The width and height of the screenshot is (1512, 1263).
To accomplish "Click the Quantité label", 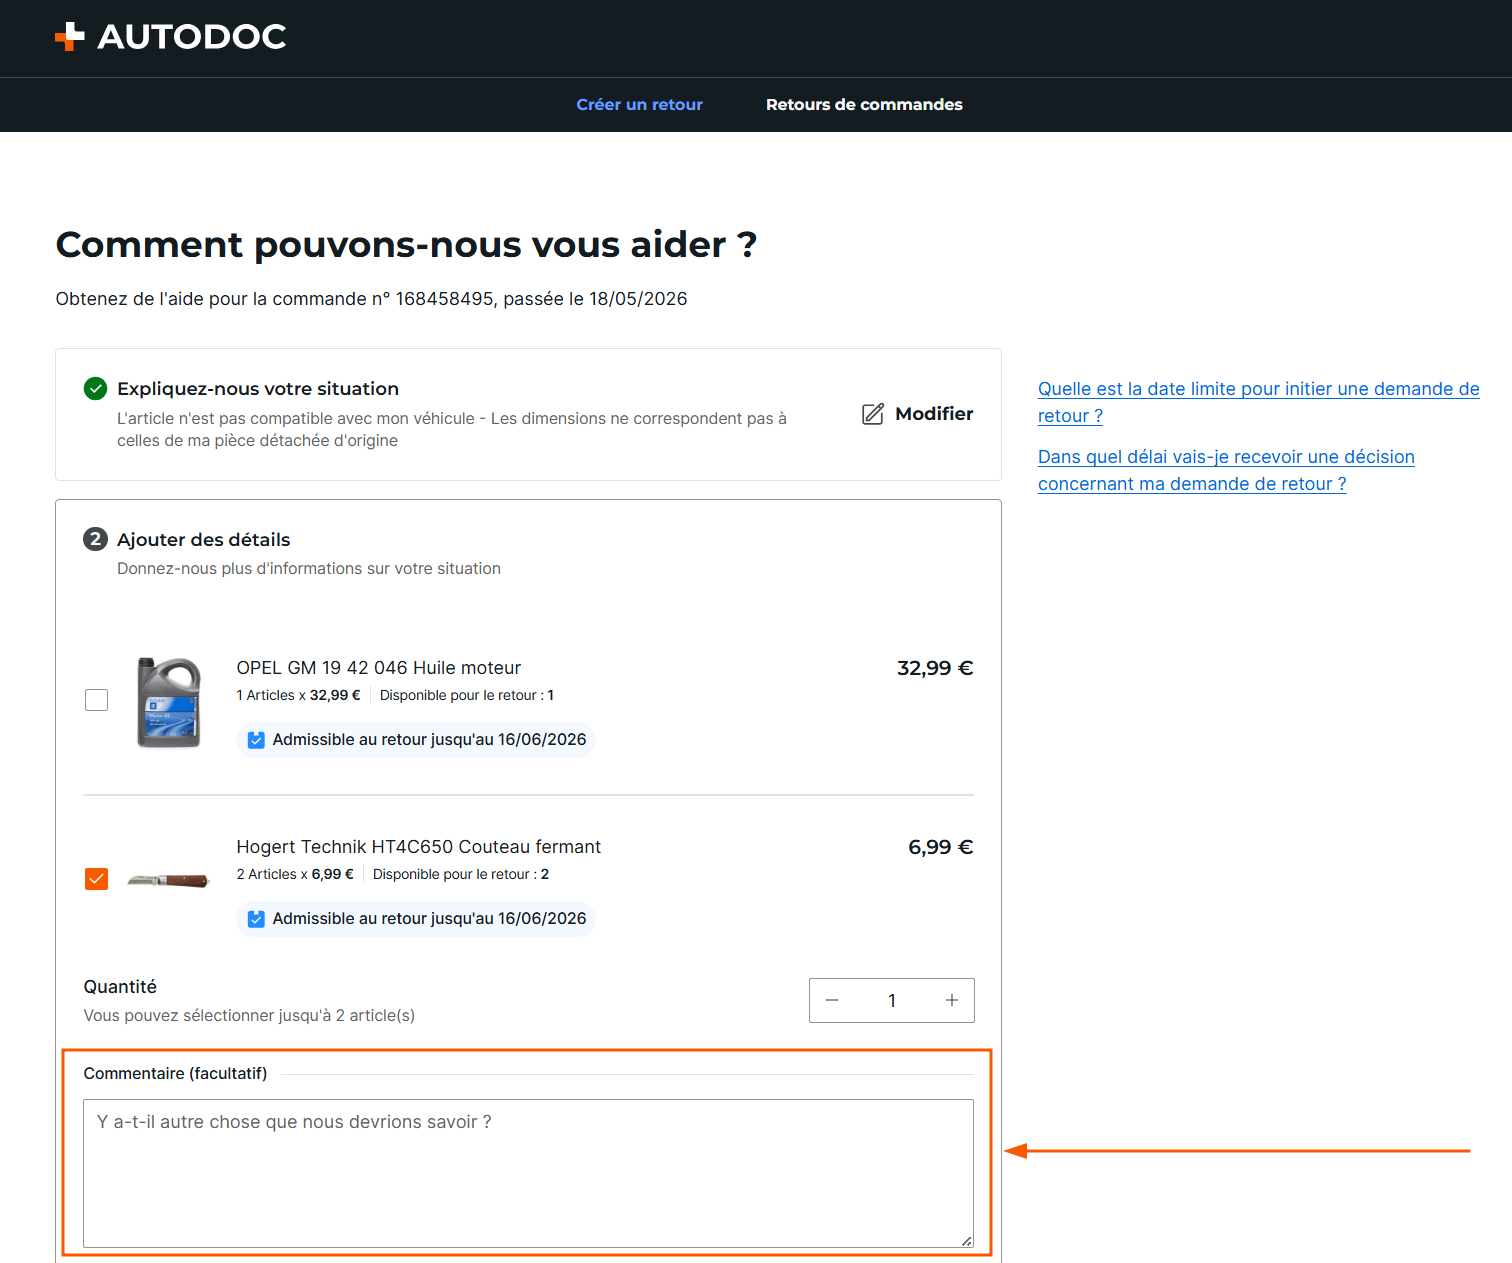I will coord(120,987).
